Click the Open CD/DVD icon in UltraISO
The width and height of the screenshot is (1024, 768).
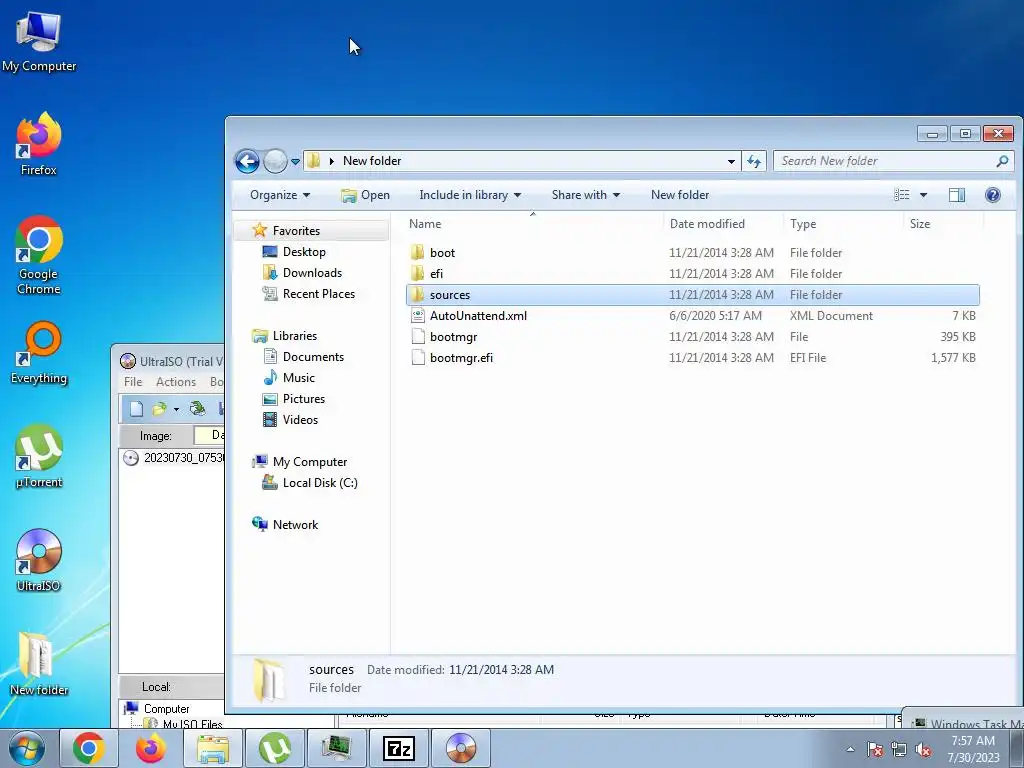(197, 409)
